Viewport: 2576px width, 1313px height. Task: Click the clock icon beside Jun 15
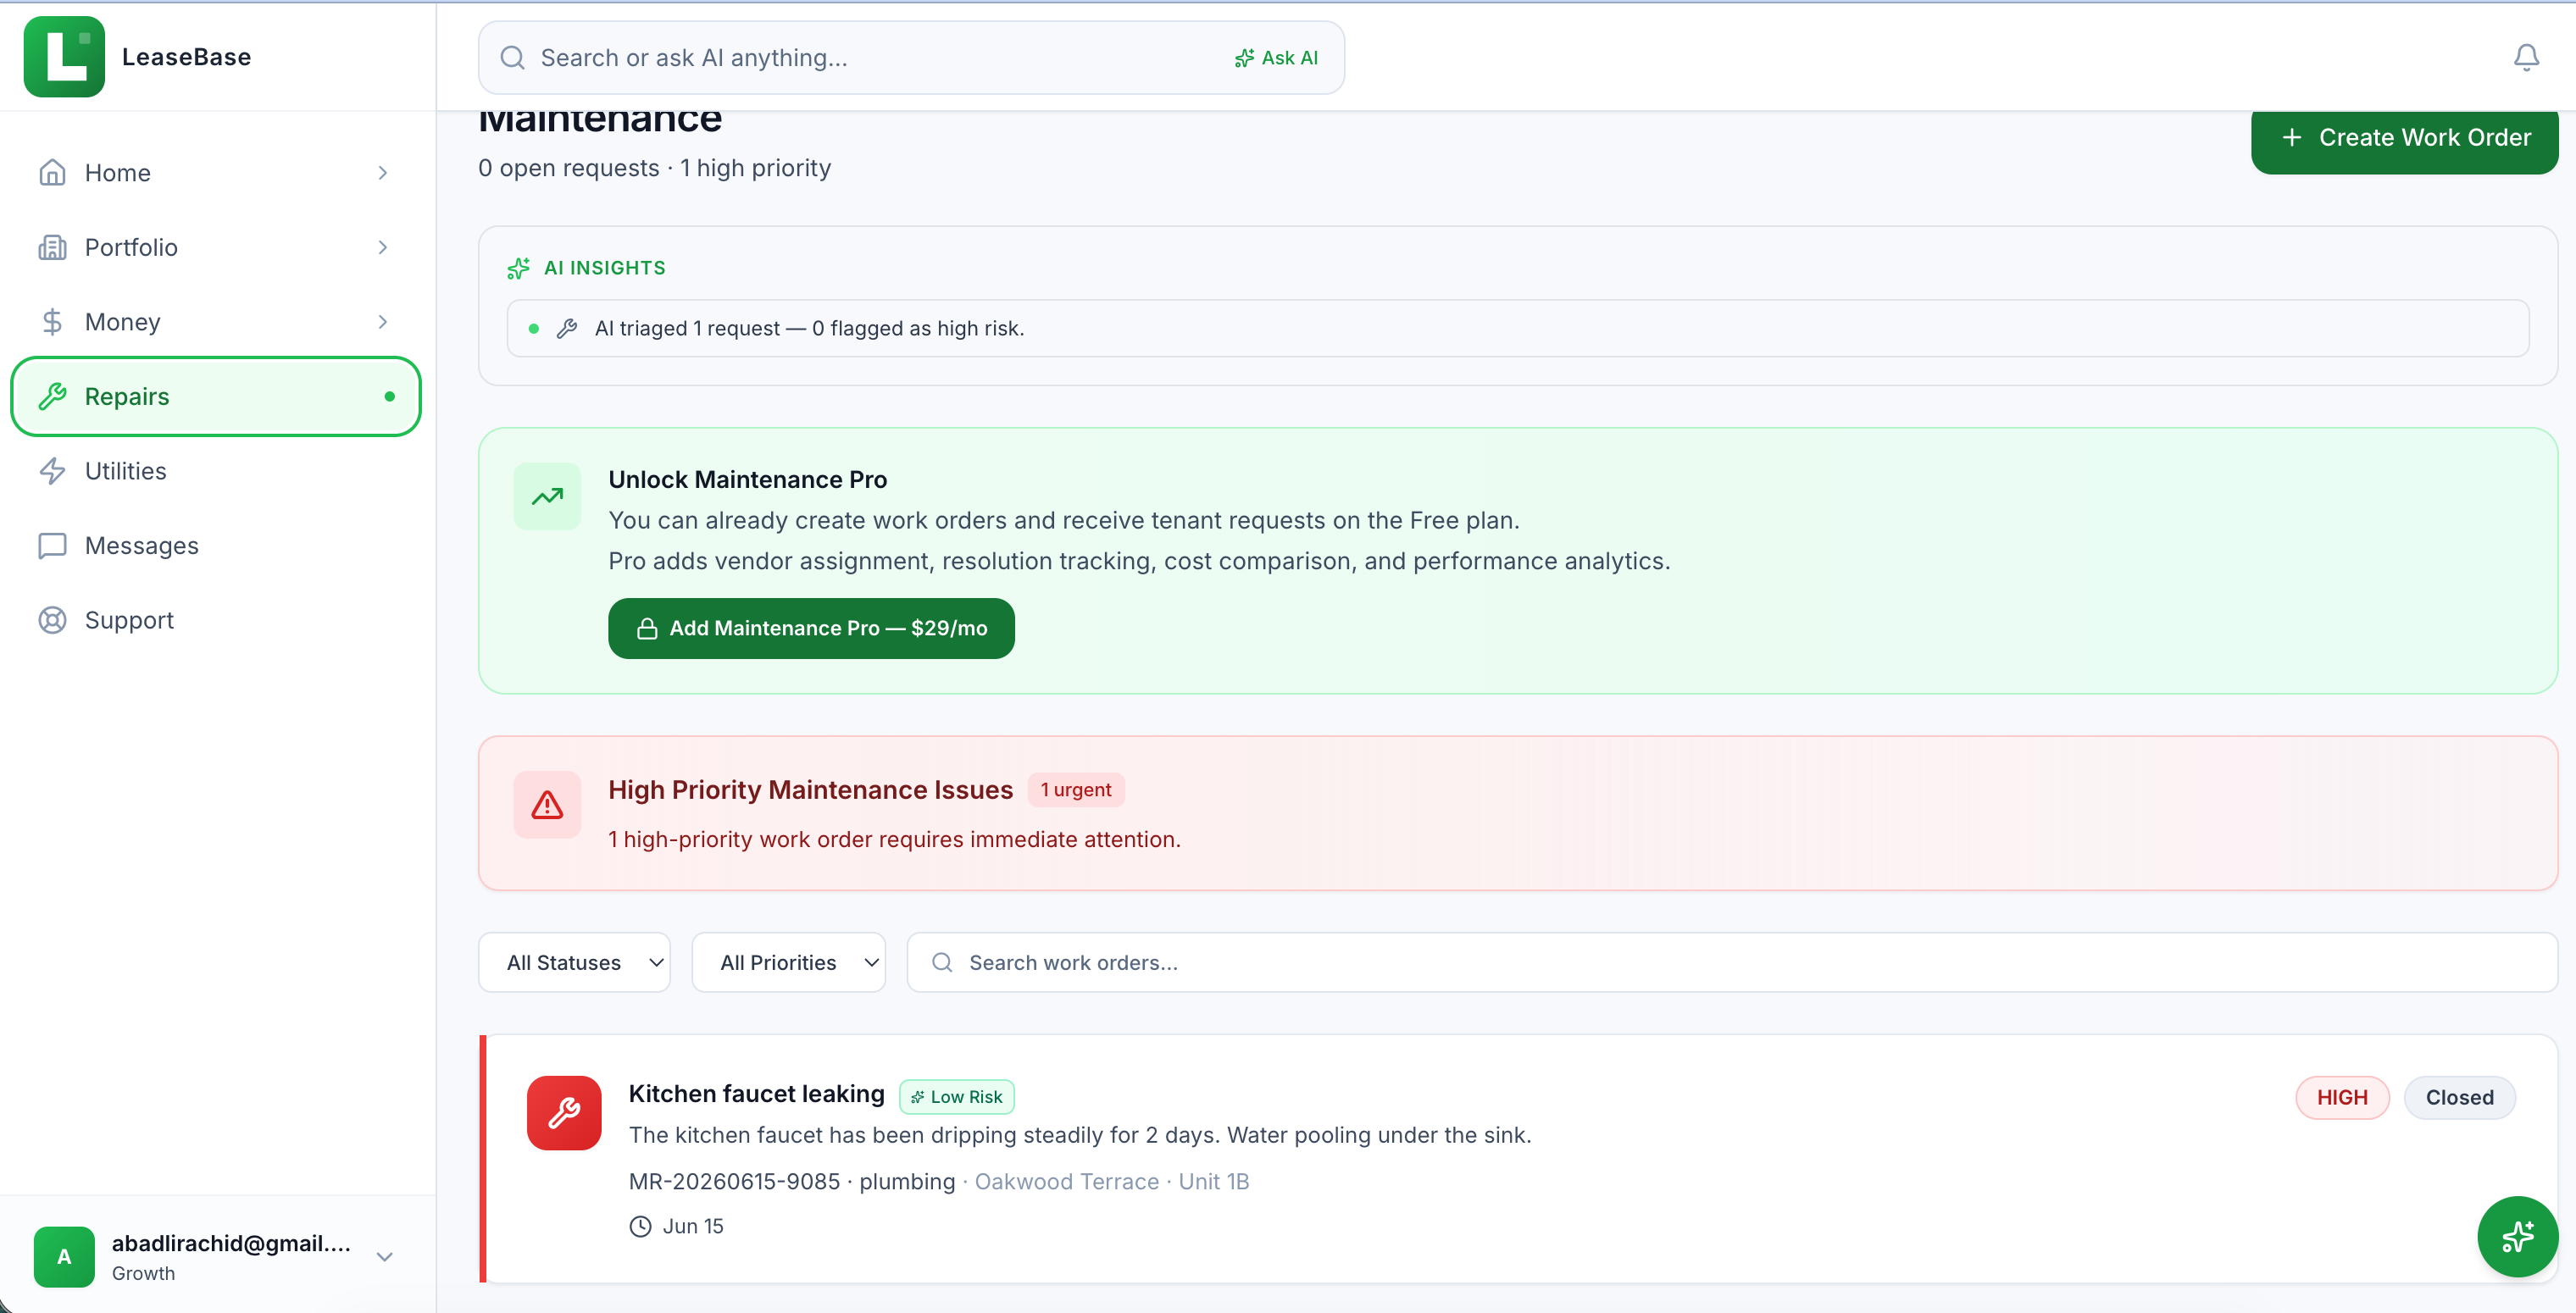[640, 1227]
